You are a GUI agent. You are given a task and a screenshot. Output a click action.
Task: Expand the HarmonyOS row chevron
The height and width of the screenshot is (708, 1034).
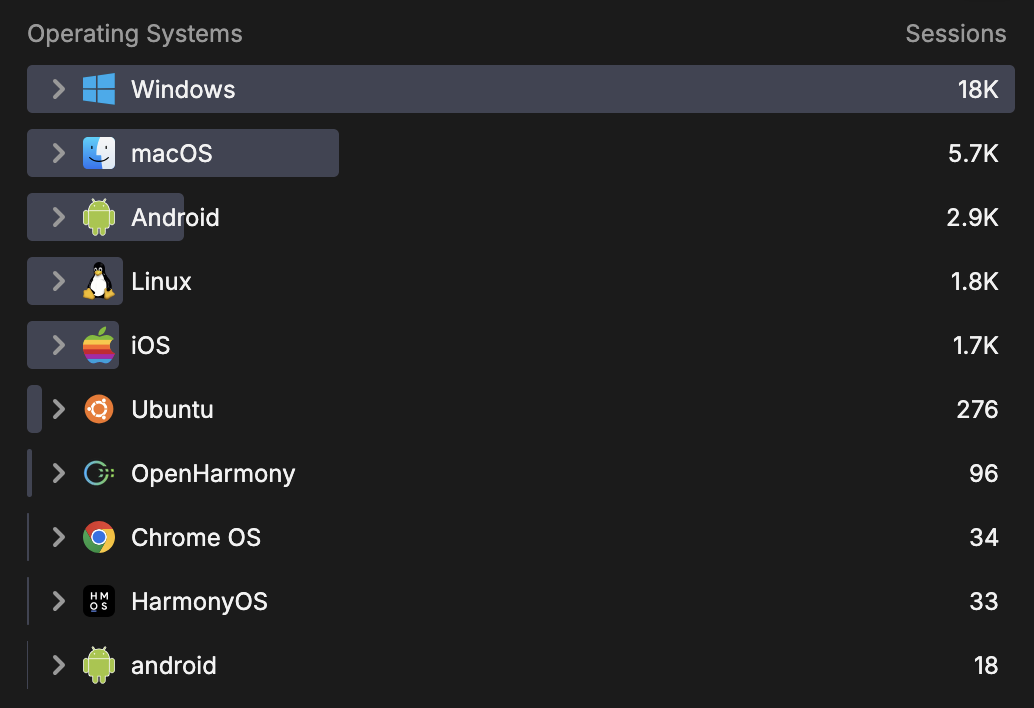[x=58, y=601]
